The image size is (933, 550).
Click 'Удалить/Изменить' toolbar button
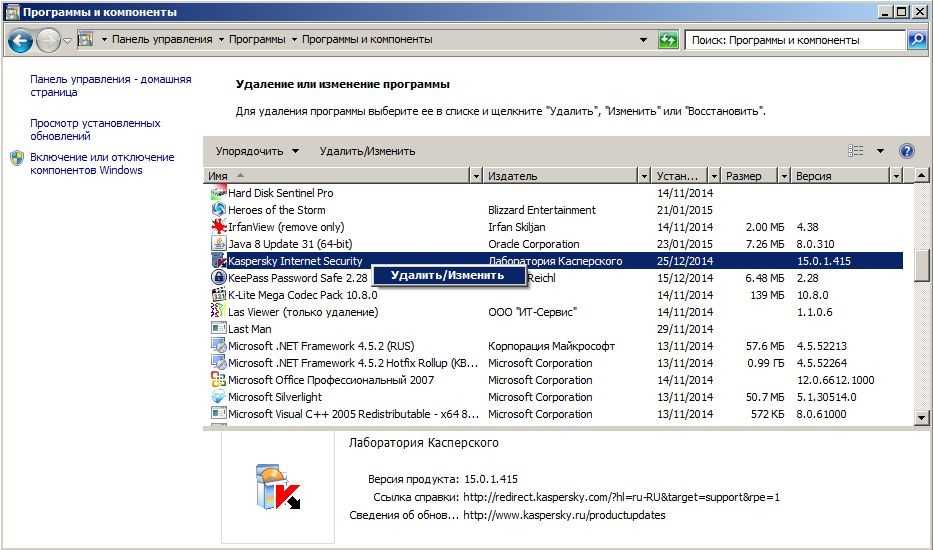click(x=367, y=151)
